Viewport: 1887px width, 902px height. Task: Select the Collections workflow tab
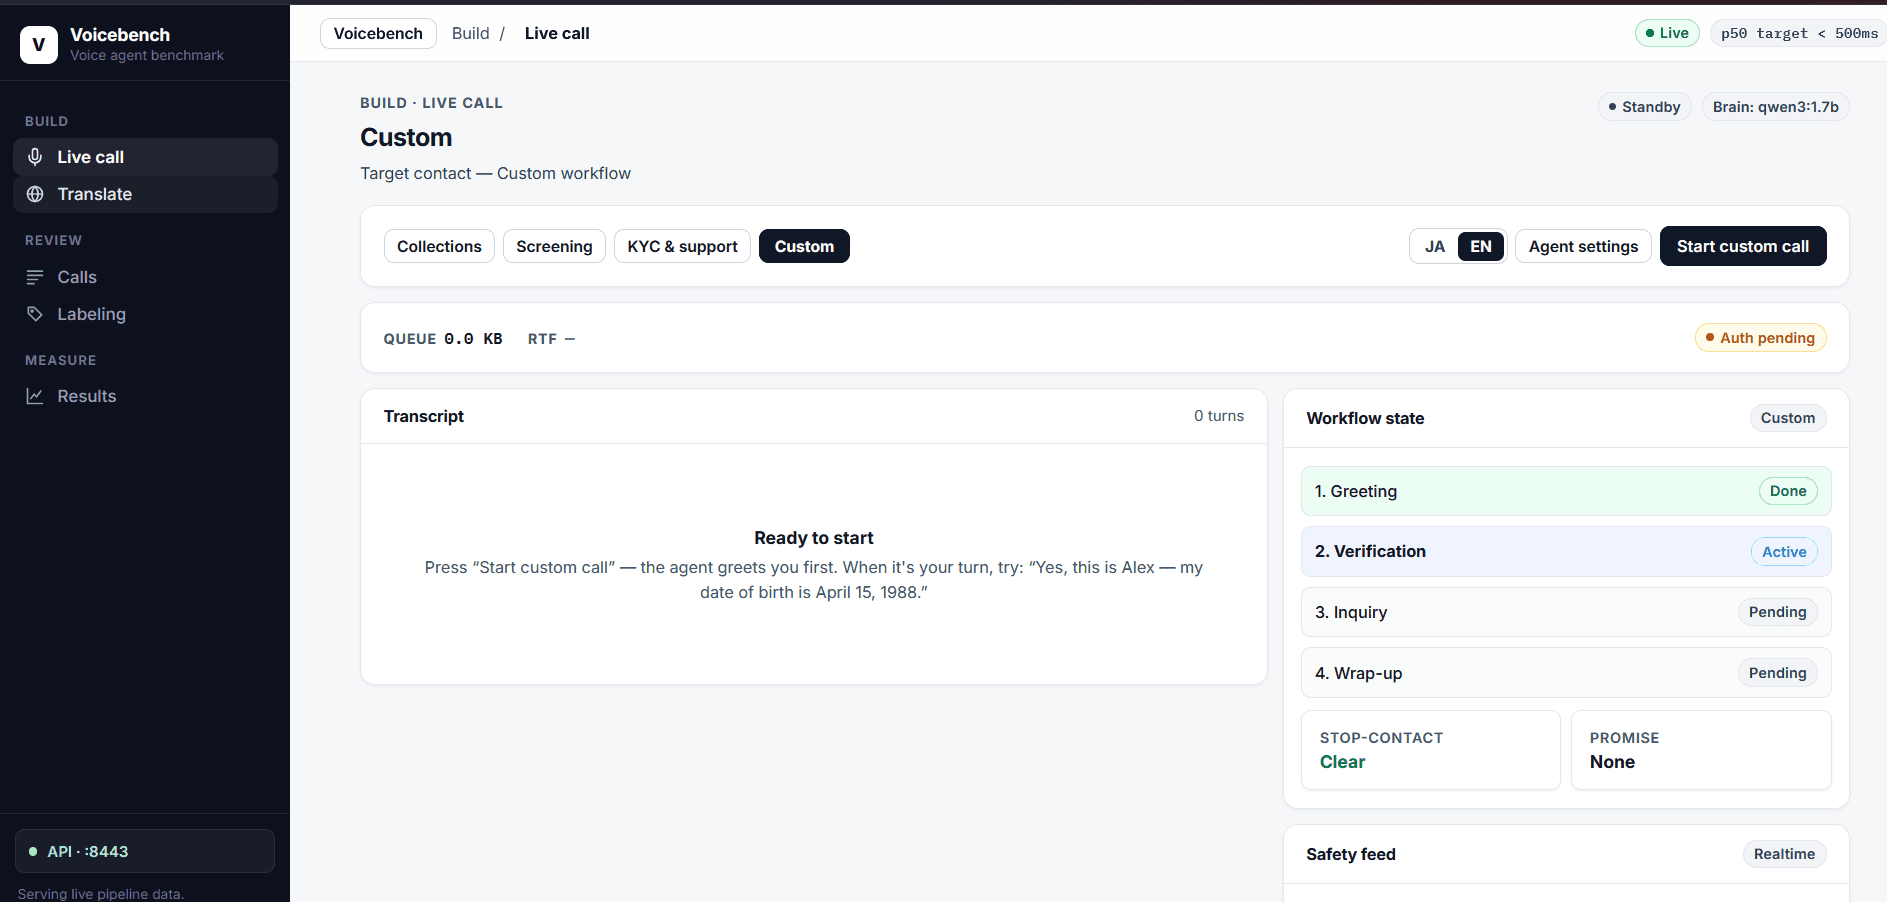439,246
